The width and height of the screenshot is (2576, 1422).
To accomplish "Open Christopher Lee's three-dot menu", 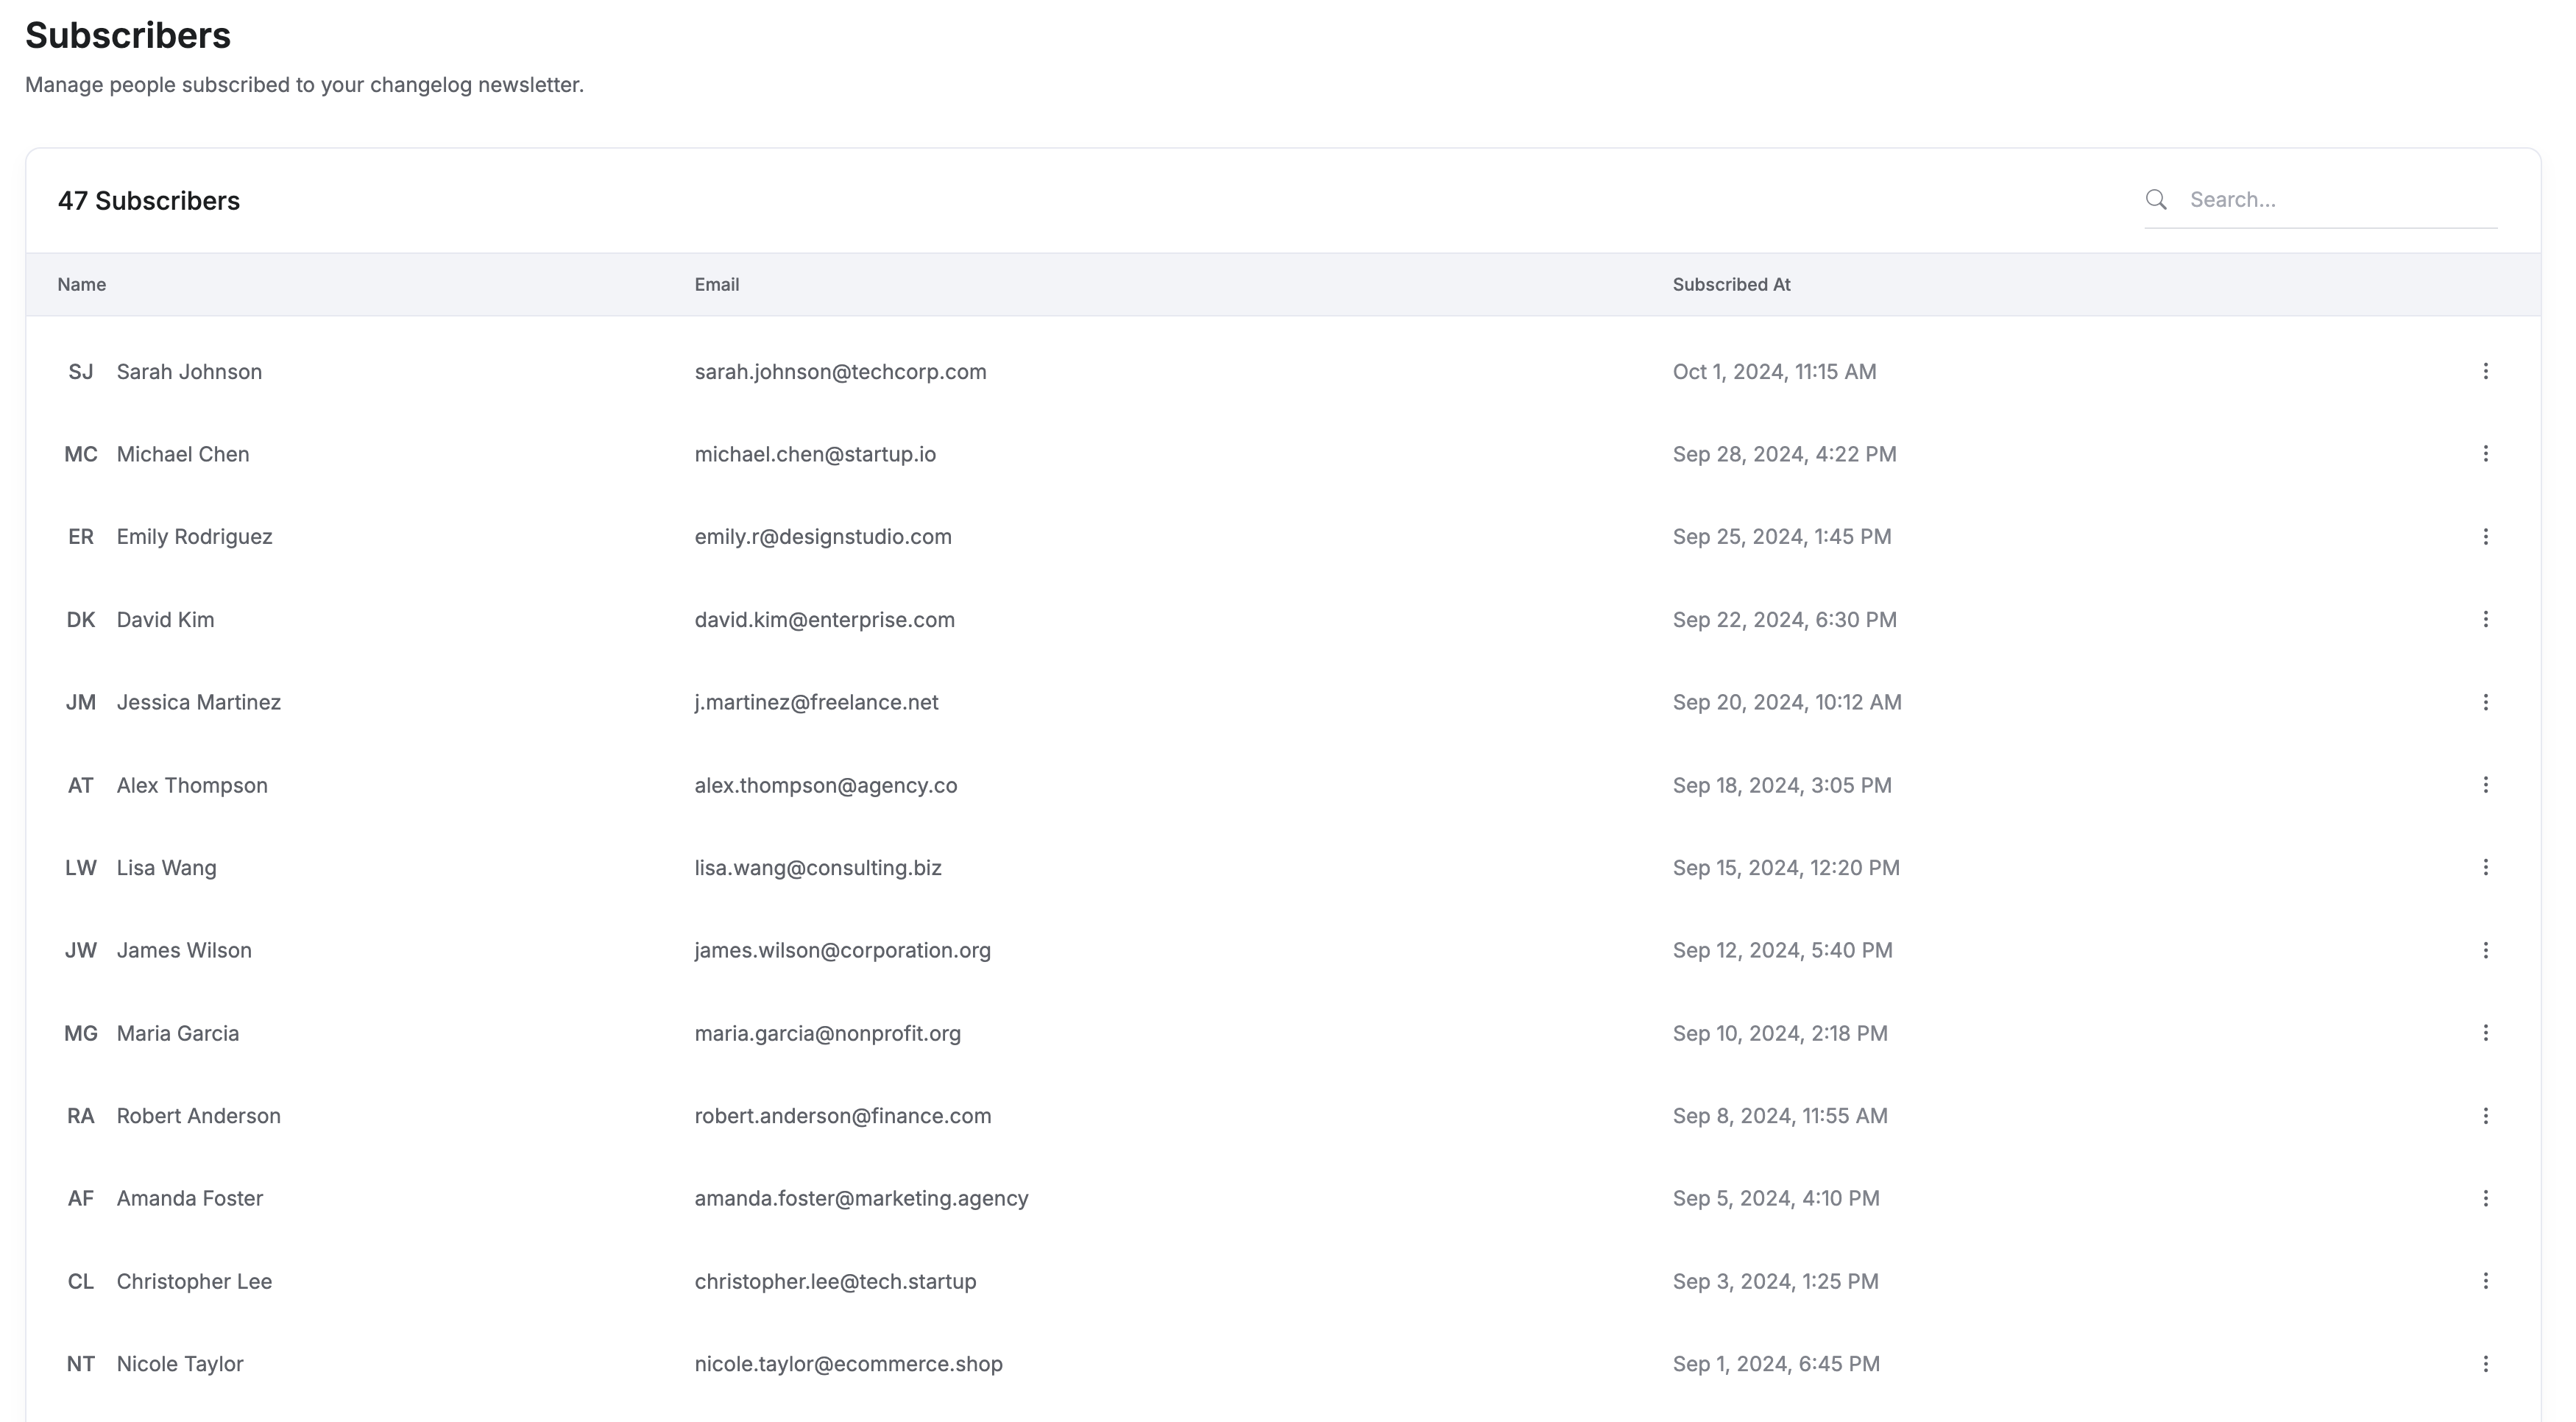I will coord(2485,1281).
